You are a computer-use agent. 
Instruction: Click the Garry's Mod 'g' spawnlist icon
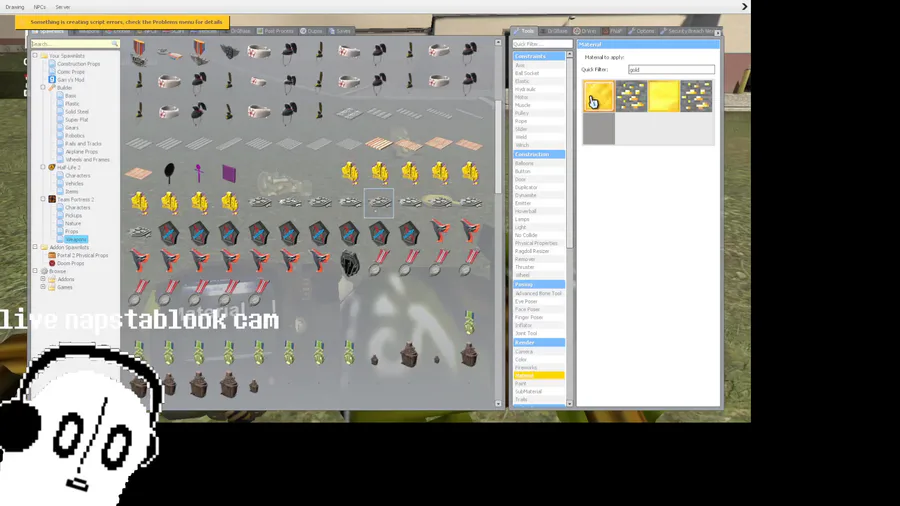click(x=52, y=80)
